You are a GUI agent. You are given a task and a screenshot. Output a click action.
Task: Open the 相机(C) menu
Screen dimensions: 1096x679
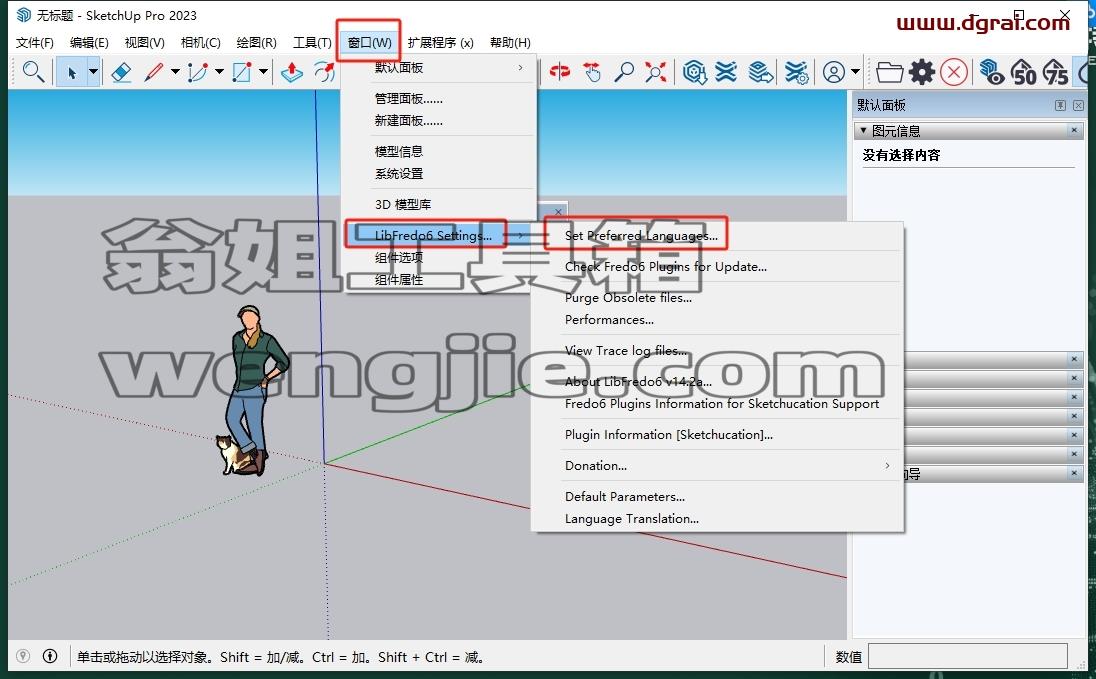(x=200, y=43)
